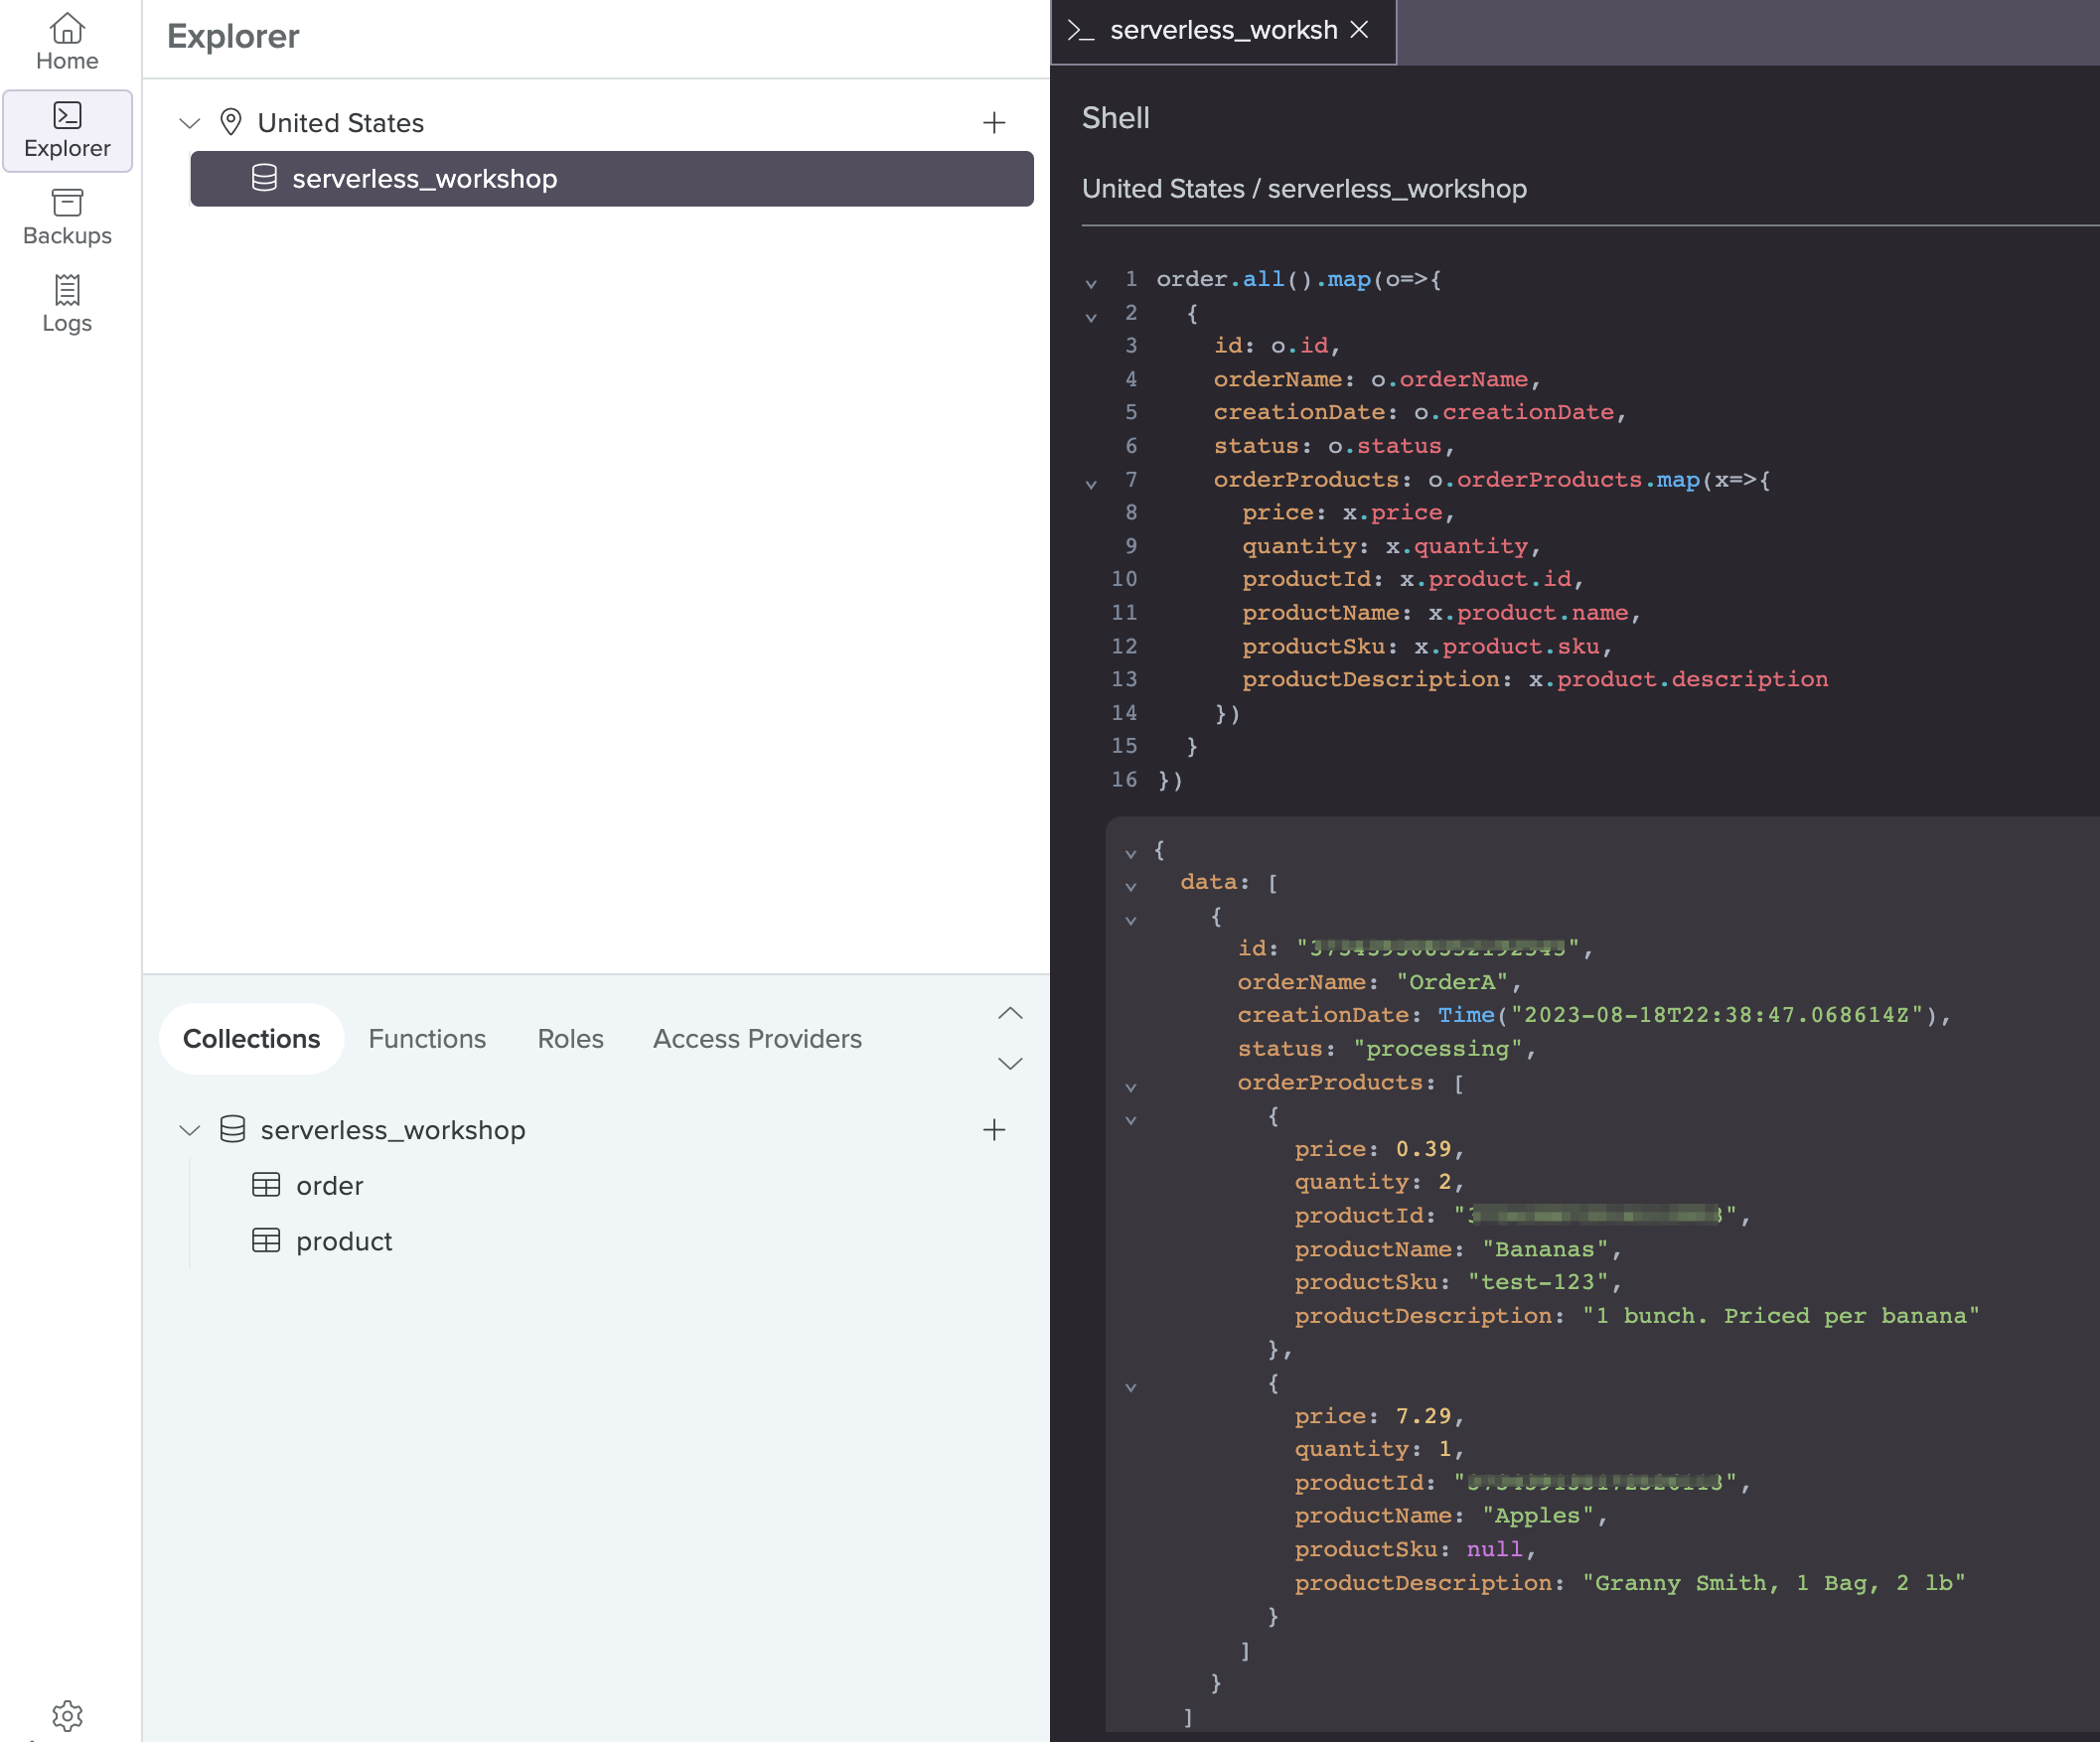This screenshot has width=2100, height=1742.
Task: Select serverless_workshop database in Explorer tree
Action: click(x=612, y=178)
